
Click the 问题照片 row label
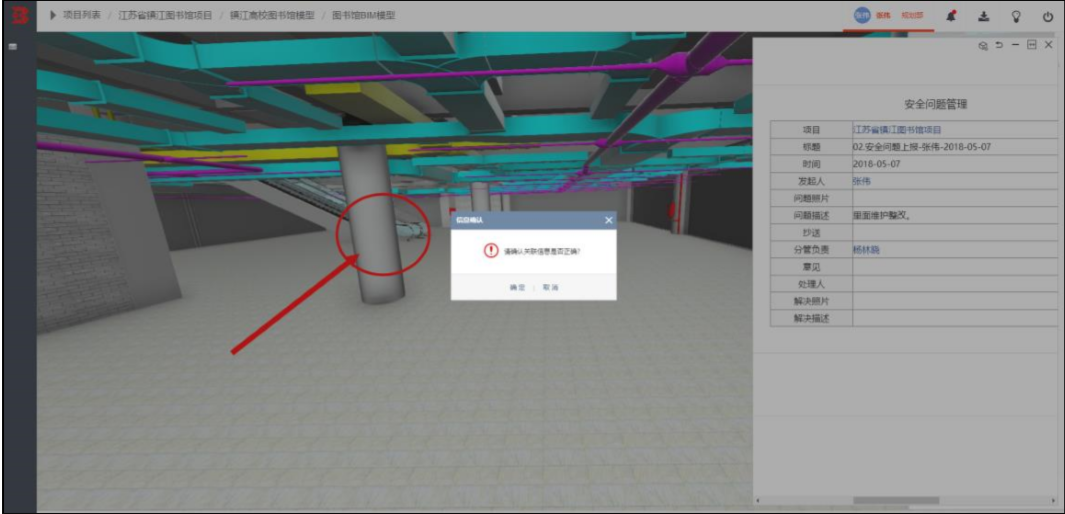pos(811,198)
